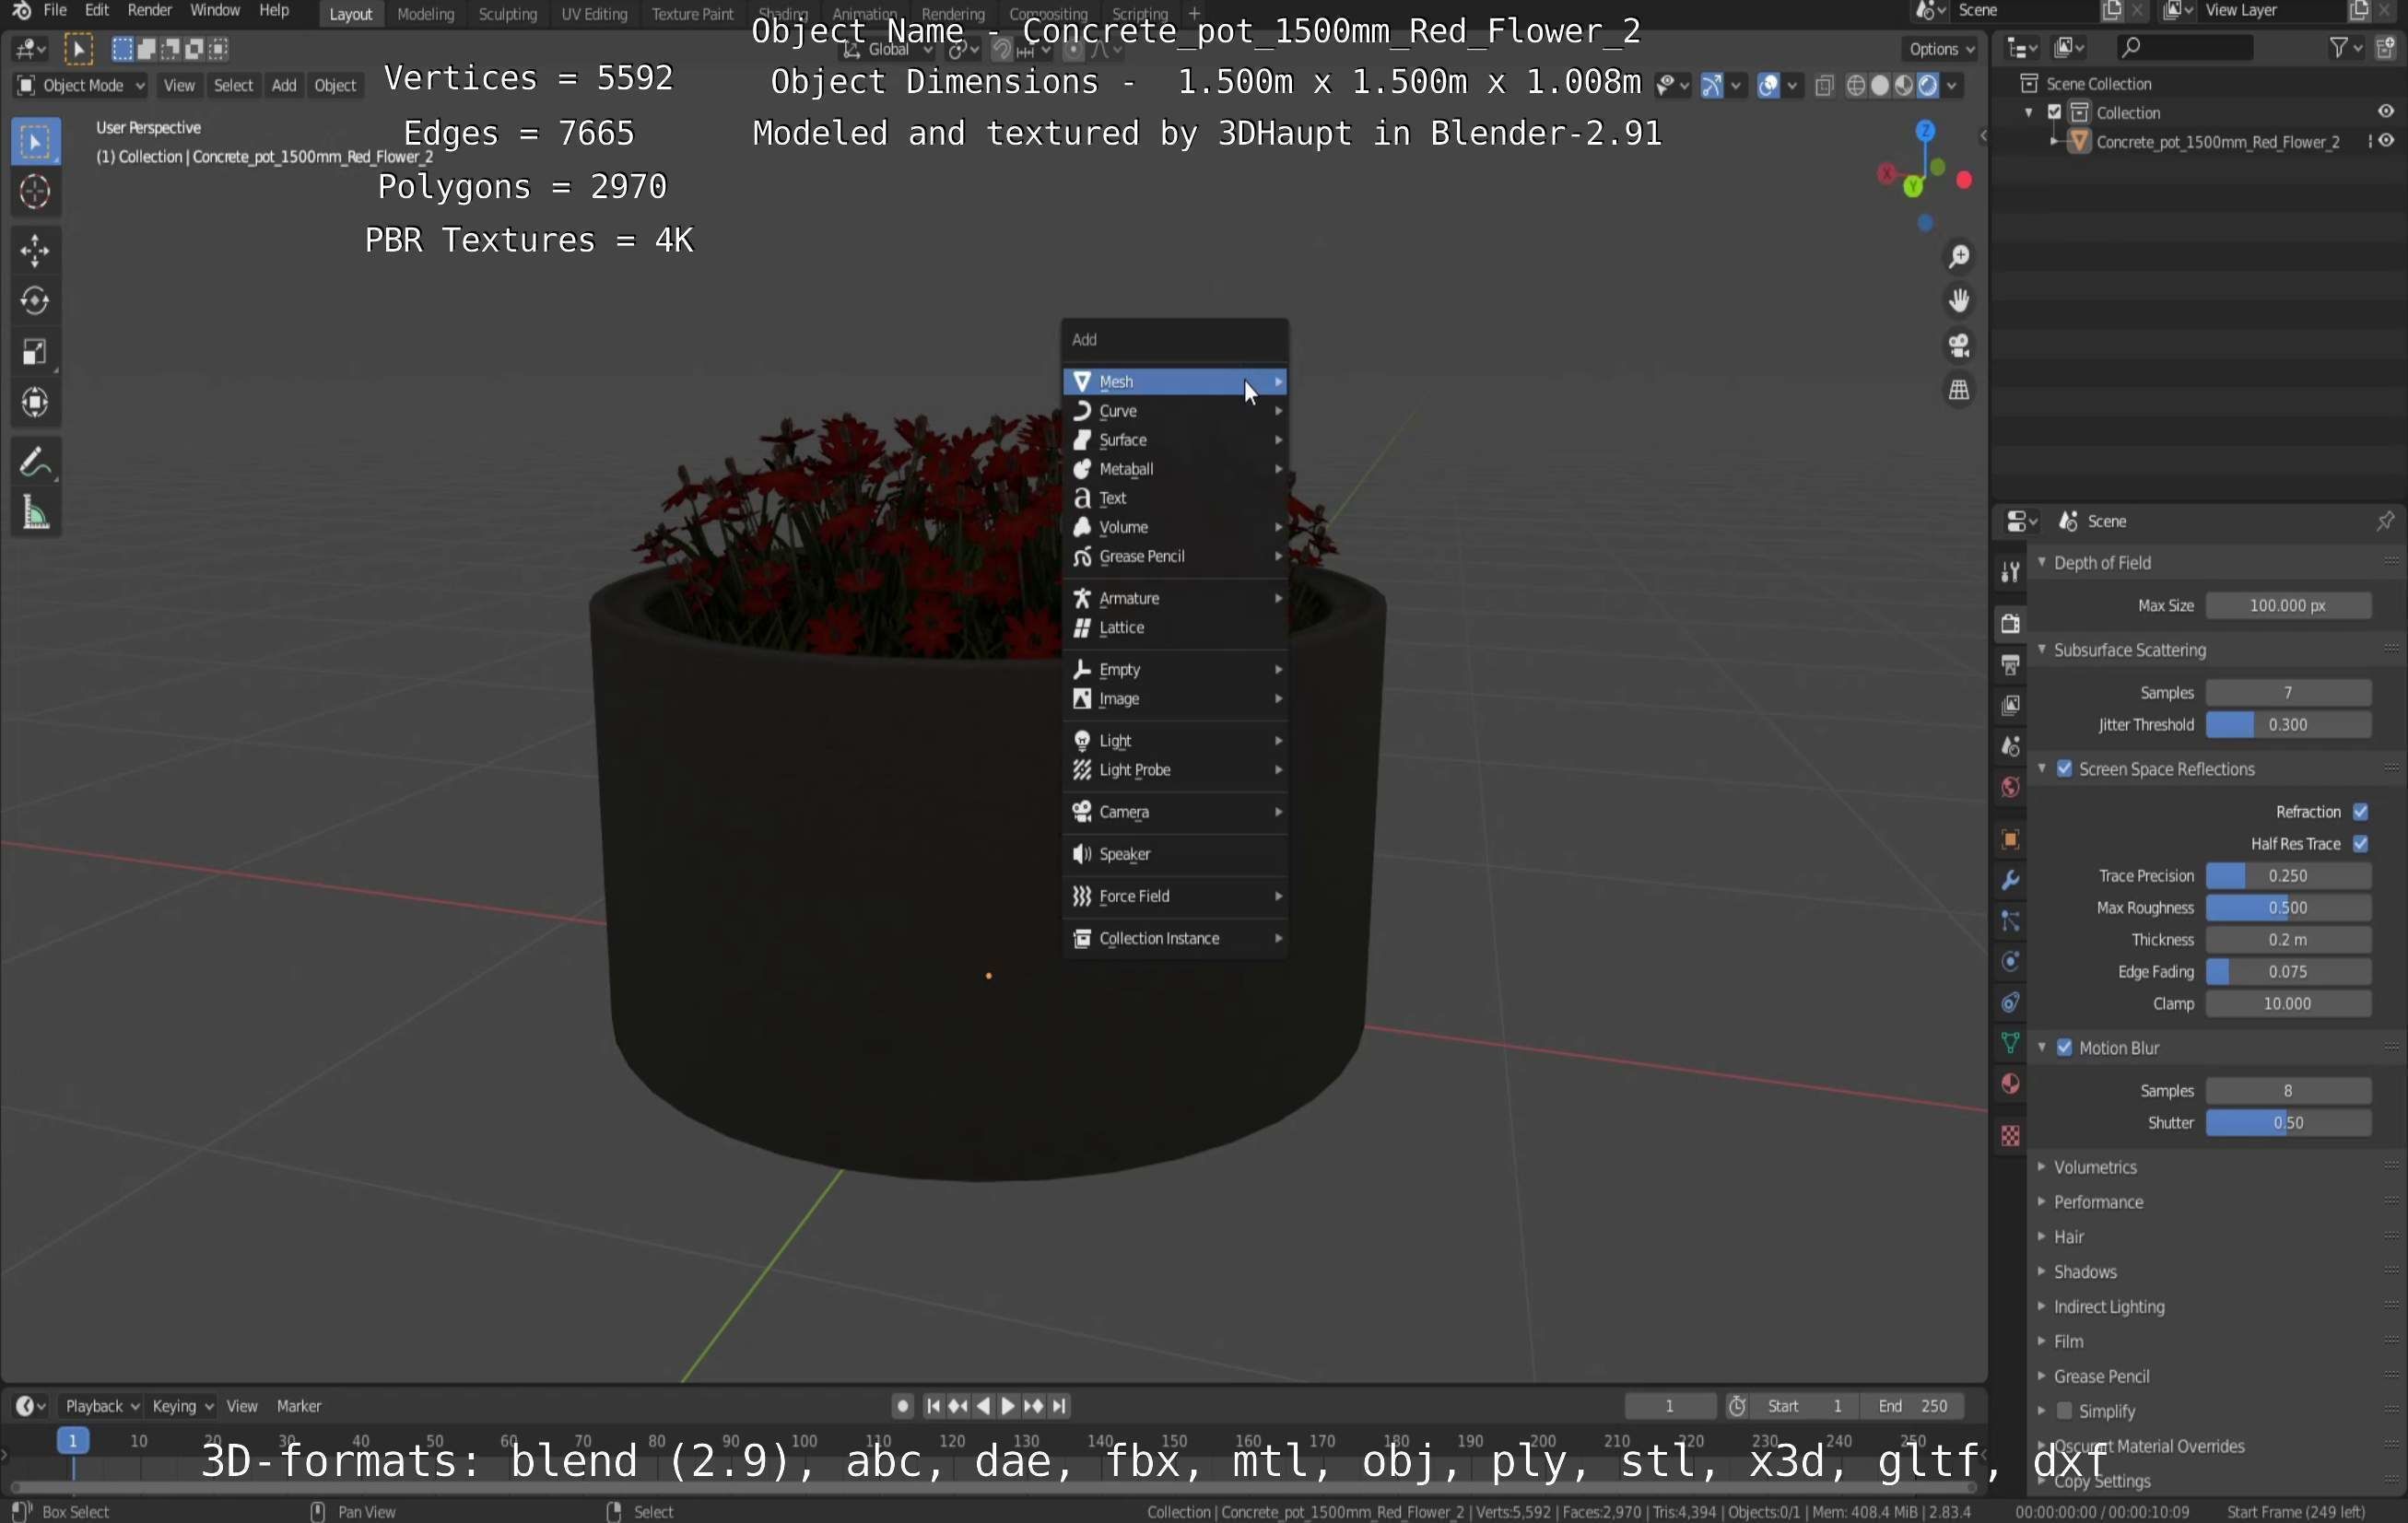Expand Performance panel

click(2097, 1202)
